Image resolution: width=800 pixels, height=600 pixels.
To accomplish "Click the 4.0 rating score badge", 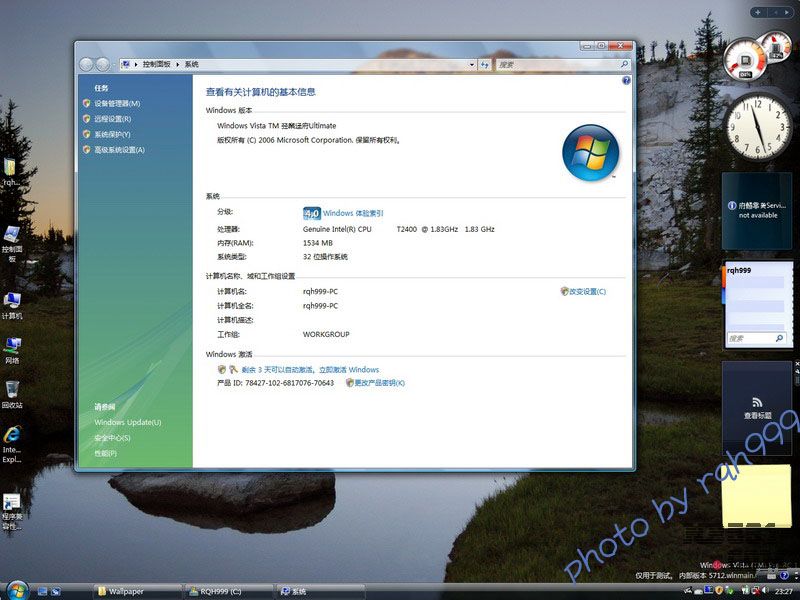I will pyautogui.click(x=312, y=213).
